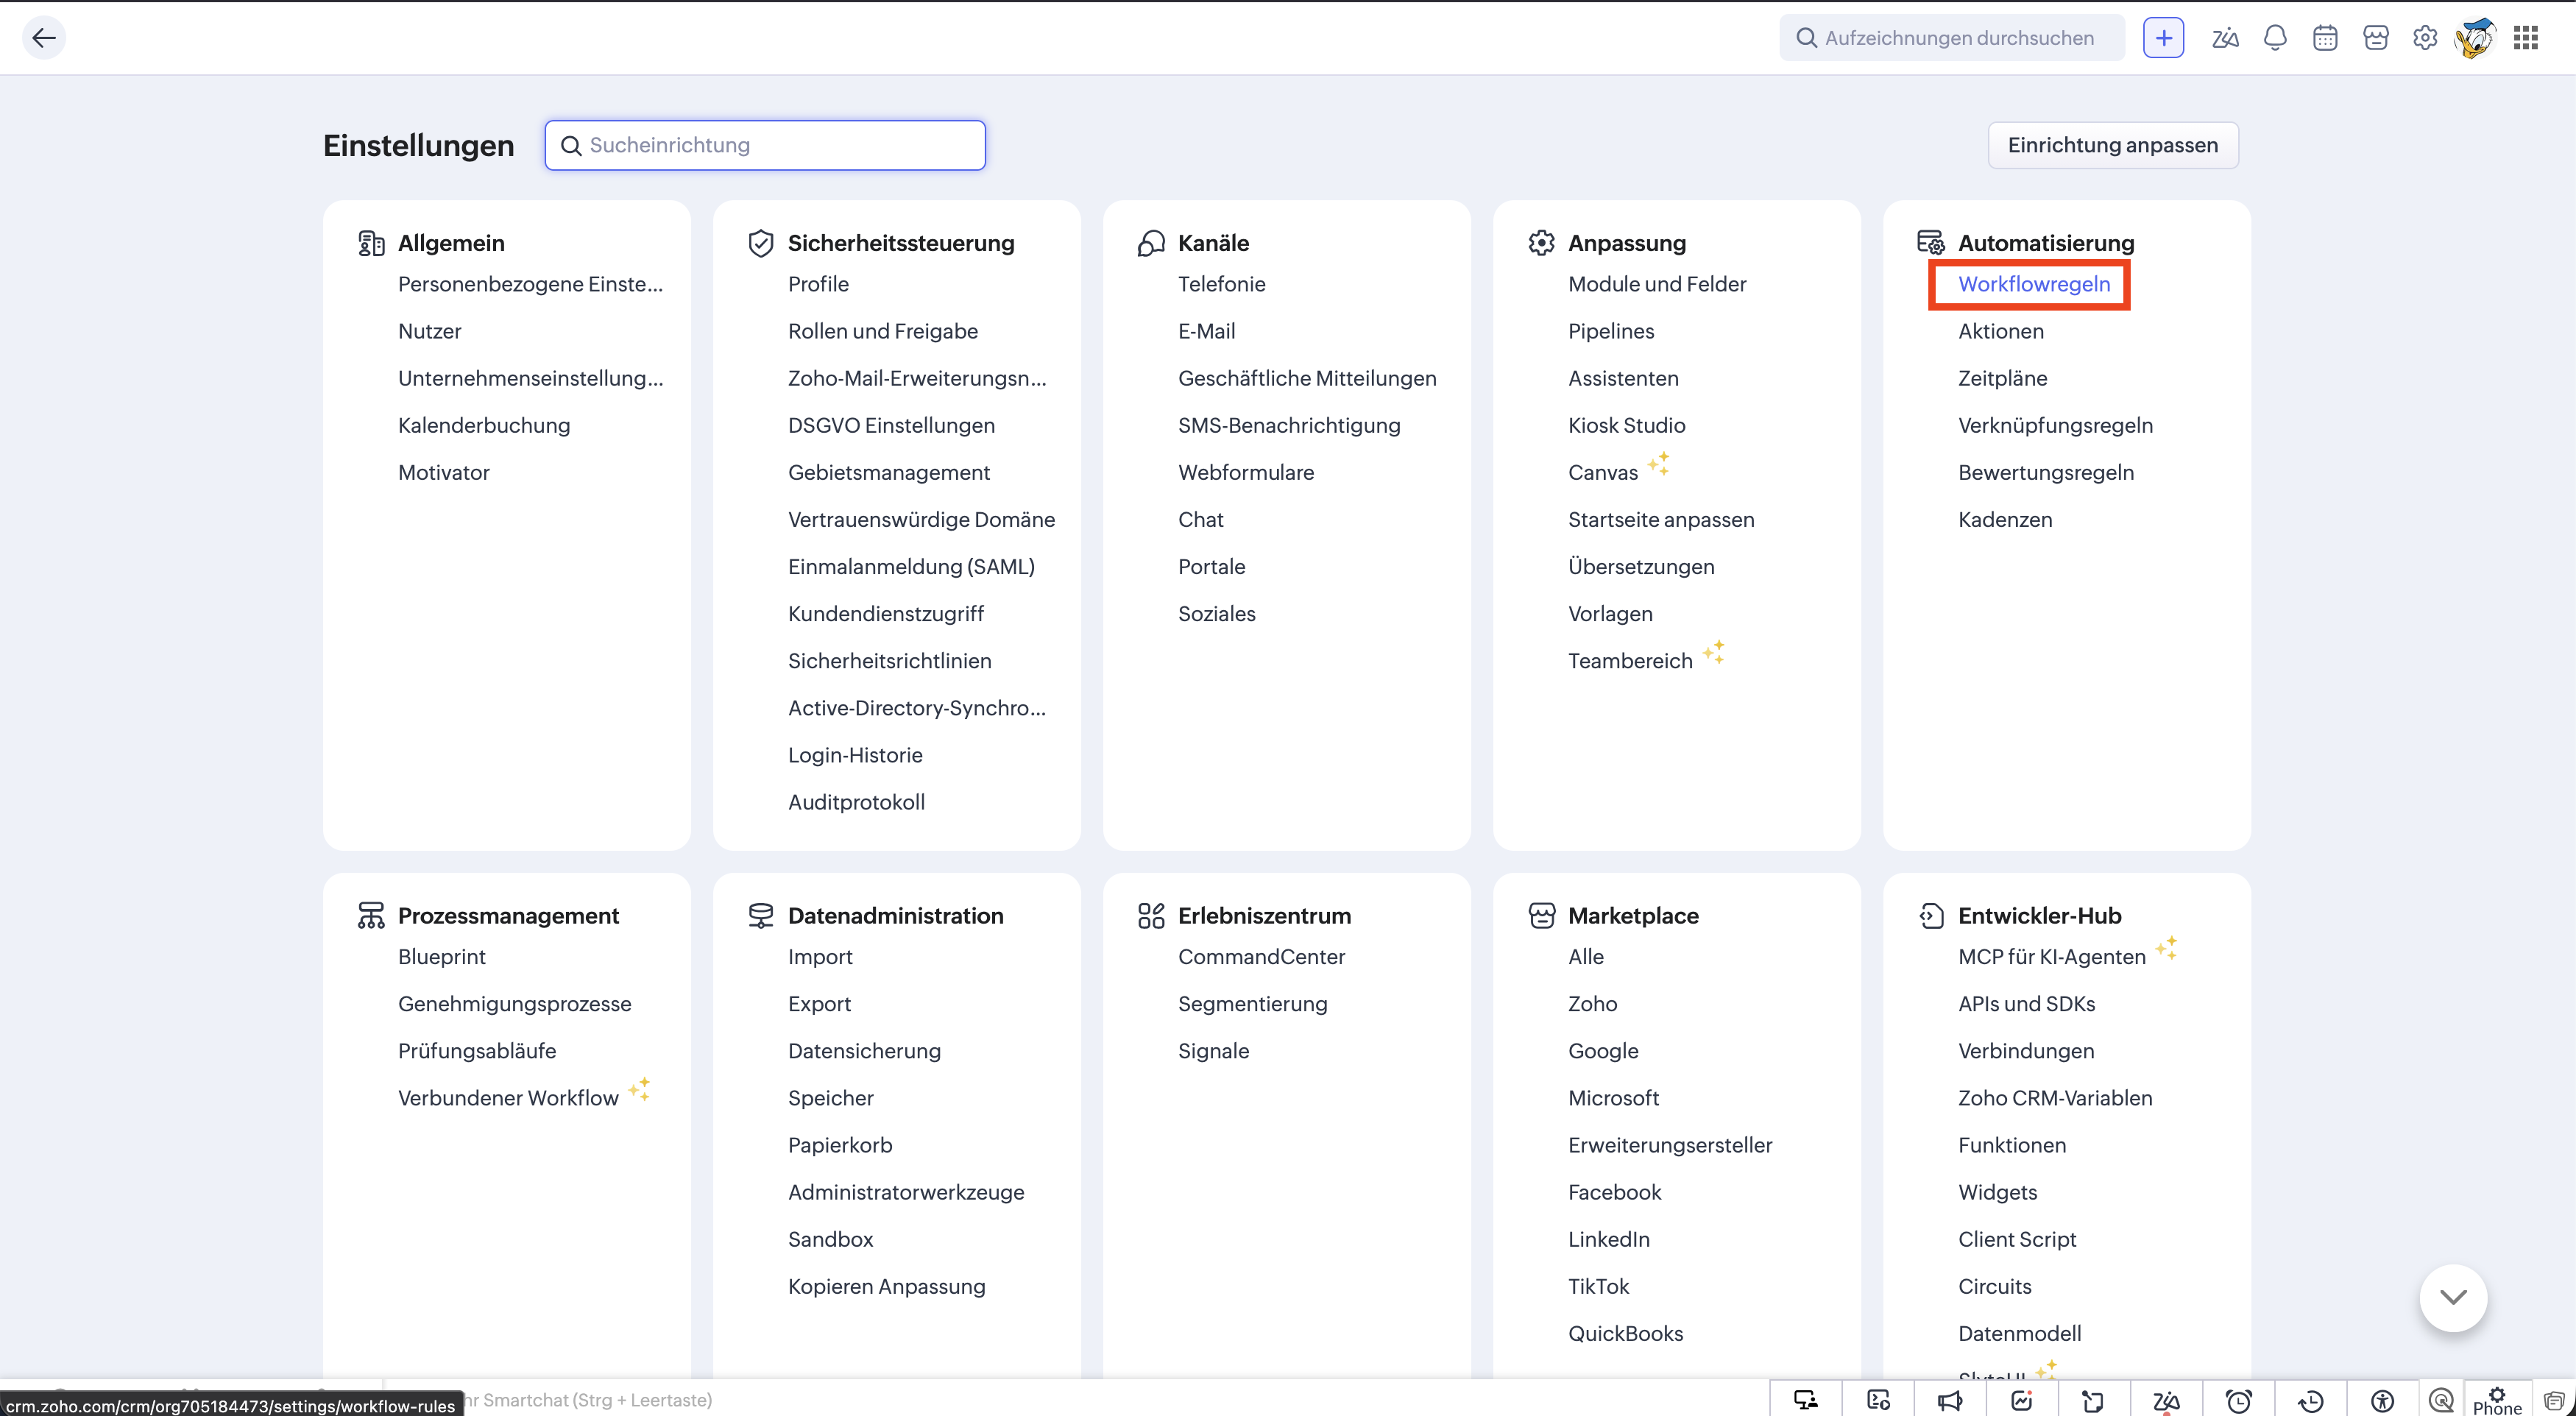The height and width of the screenshot is (1416, 2576).
Task: Open the accessibility icon in bottom bar
Action: (2383, 1400)
